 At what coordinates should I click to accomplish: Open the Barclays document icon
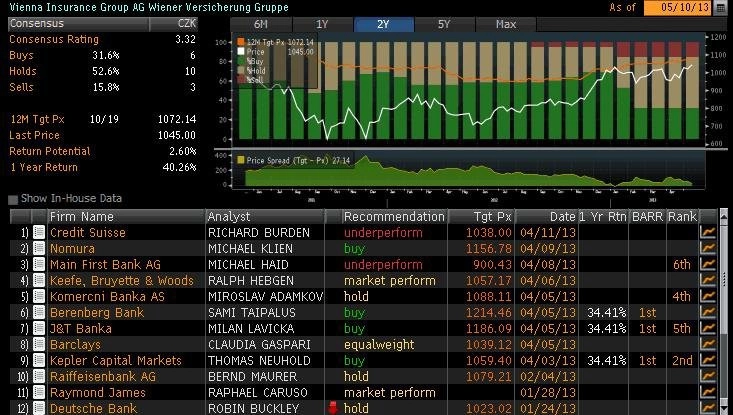tap(39, 344)
